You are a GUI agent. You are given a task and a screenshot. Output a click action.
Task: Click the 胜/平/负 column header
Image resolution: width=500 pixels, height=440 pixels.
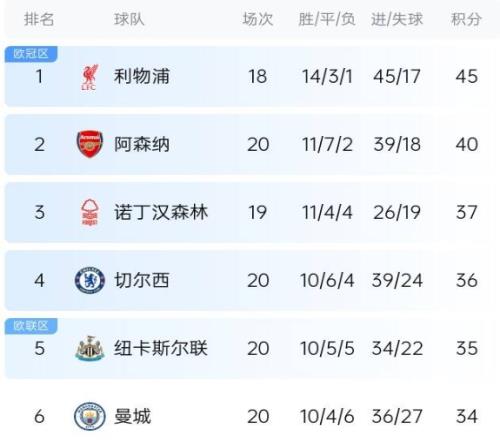pos(327,19)
